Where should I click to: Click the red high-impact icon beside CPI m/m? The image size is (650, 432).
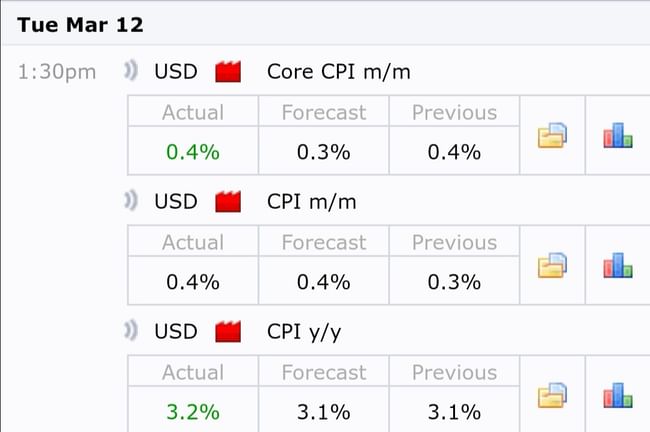[x=229, y=202]
